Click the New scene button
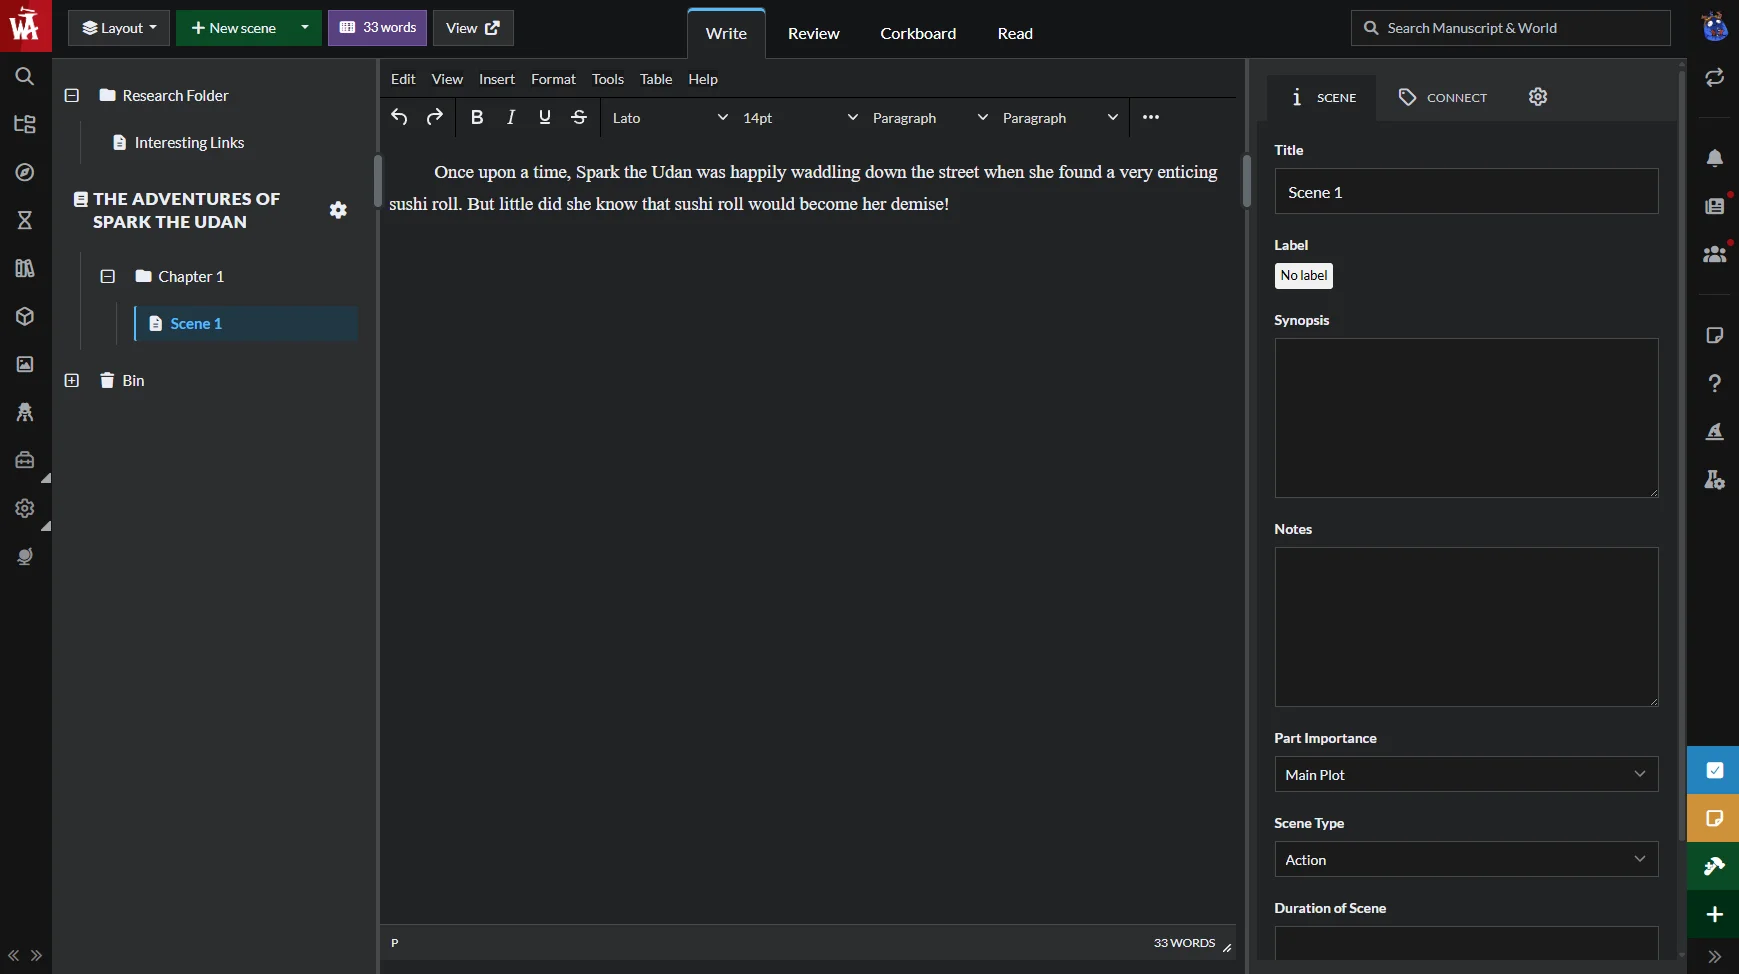Image resolution: width=1739 pixels, height=974 pixels. [233, 28]
